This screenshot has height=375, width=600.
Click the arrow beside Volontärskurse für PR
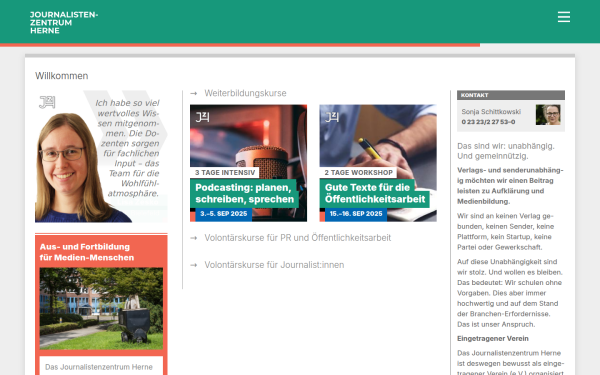[x=194, y=238]
